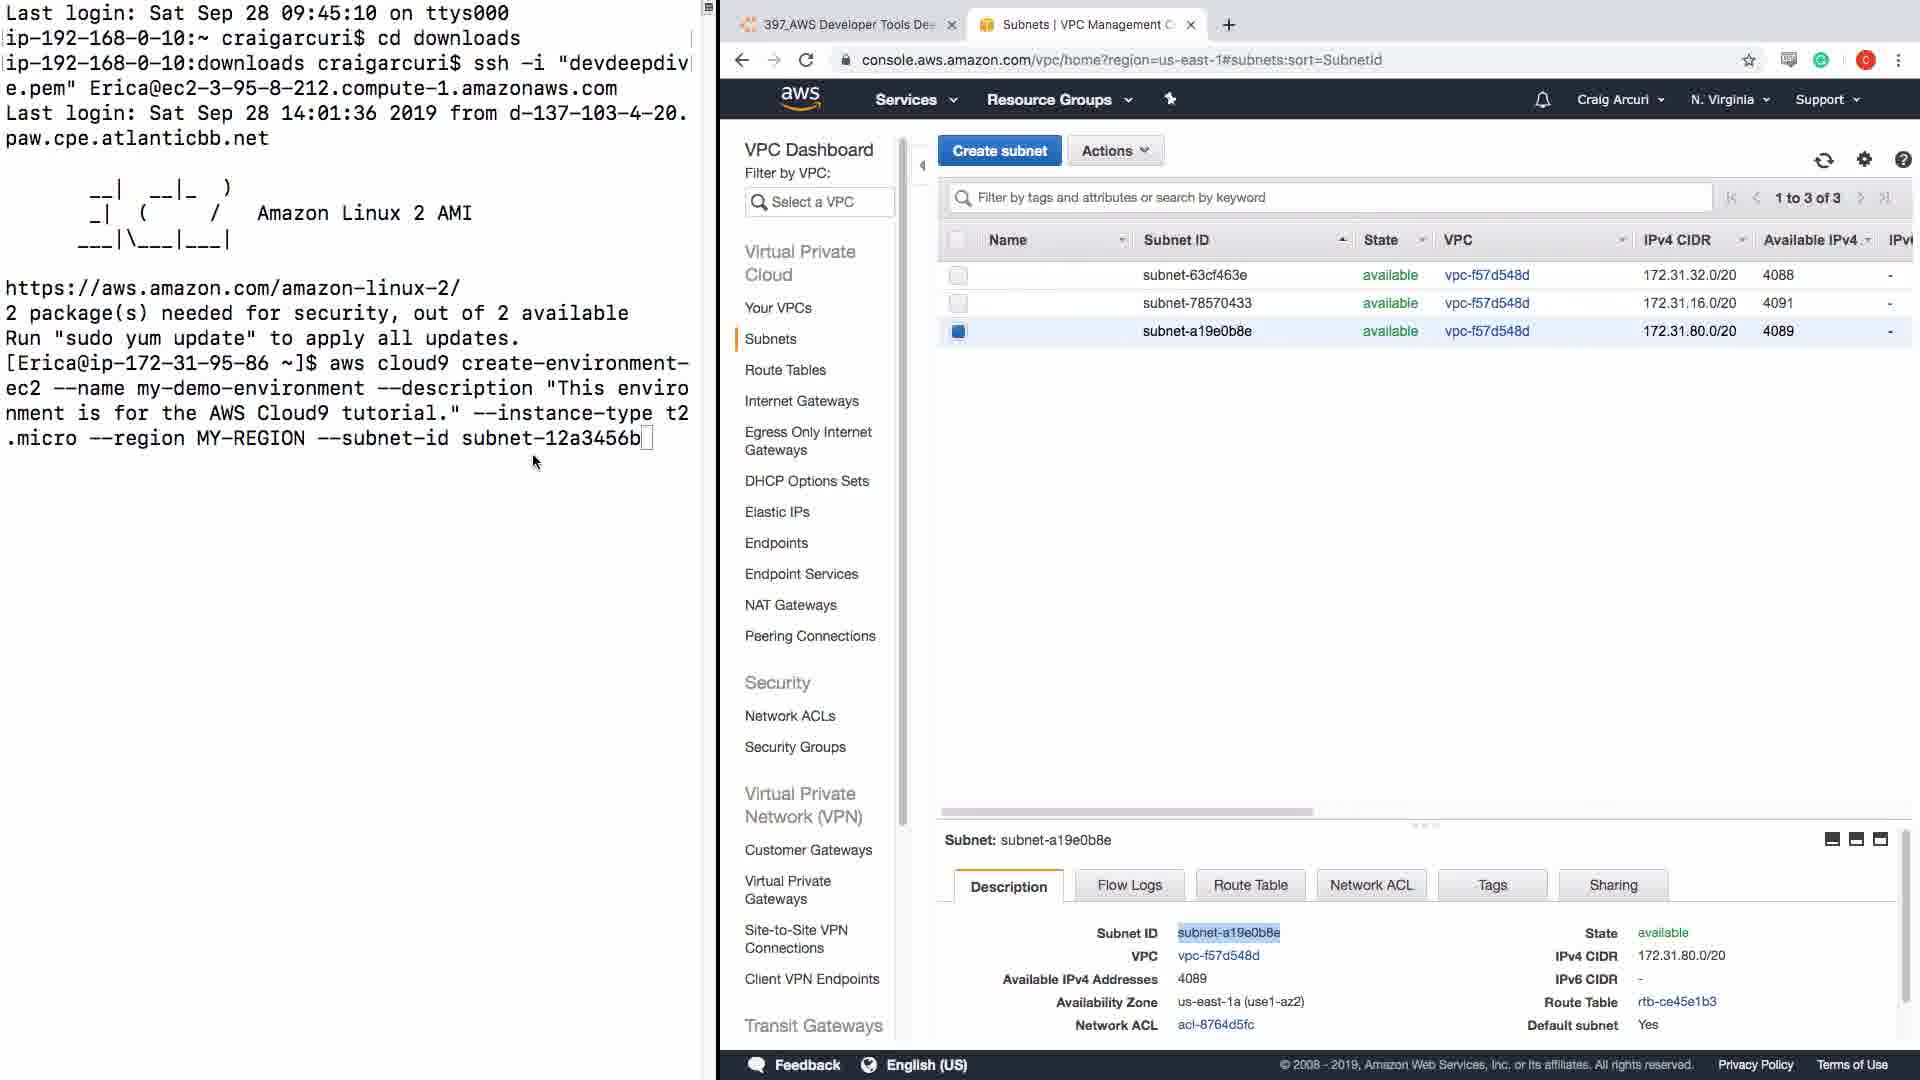
Task: Click the Create subnet button
Action: (999, 151)
